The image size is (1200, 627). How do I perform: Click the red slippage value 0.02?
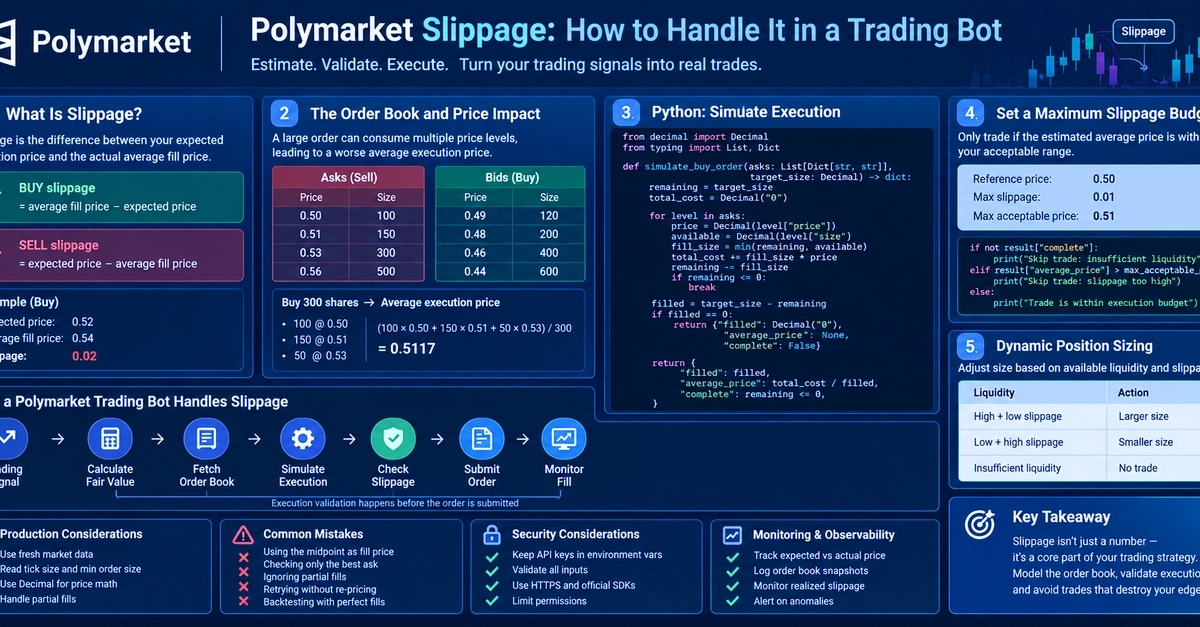[x=84, y=356]
